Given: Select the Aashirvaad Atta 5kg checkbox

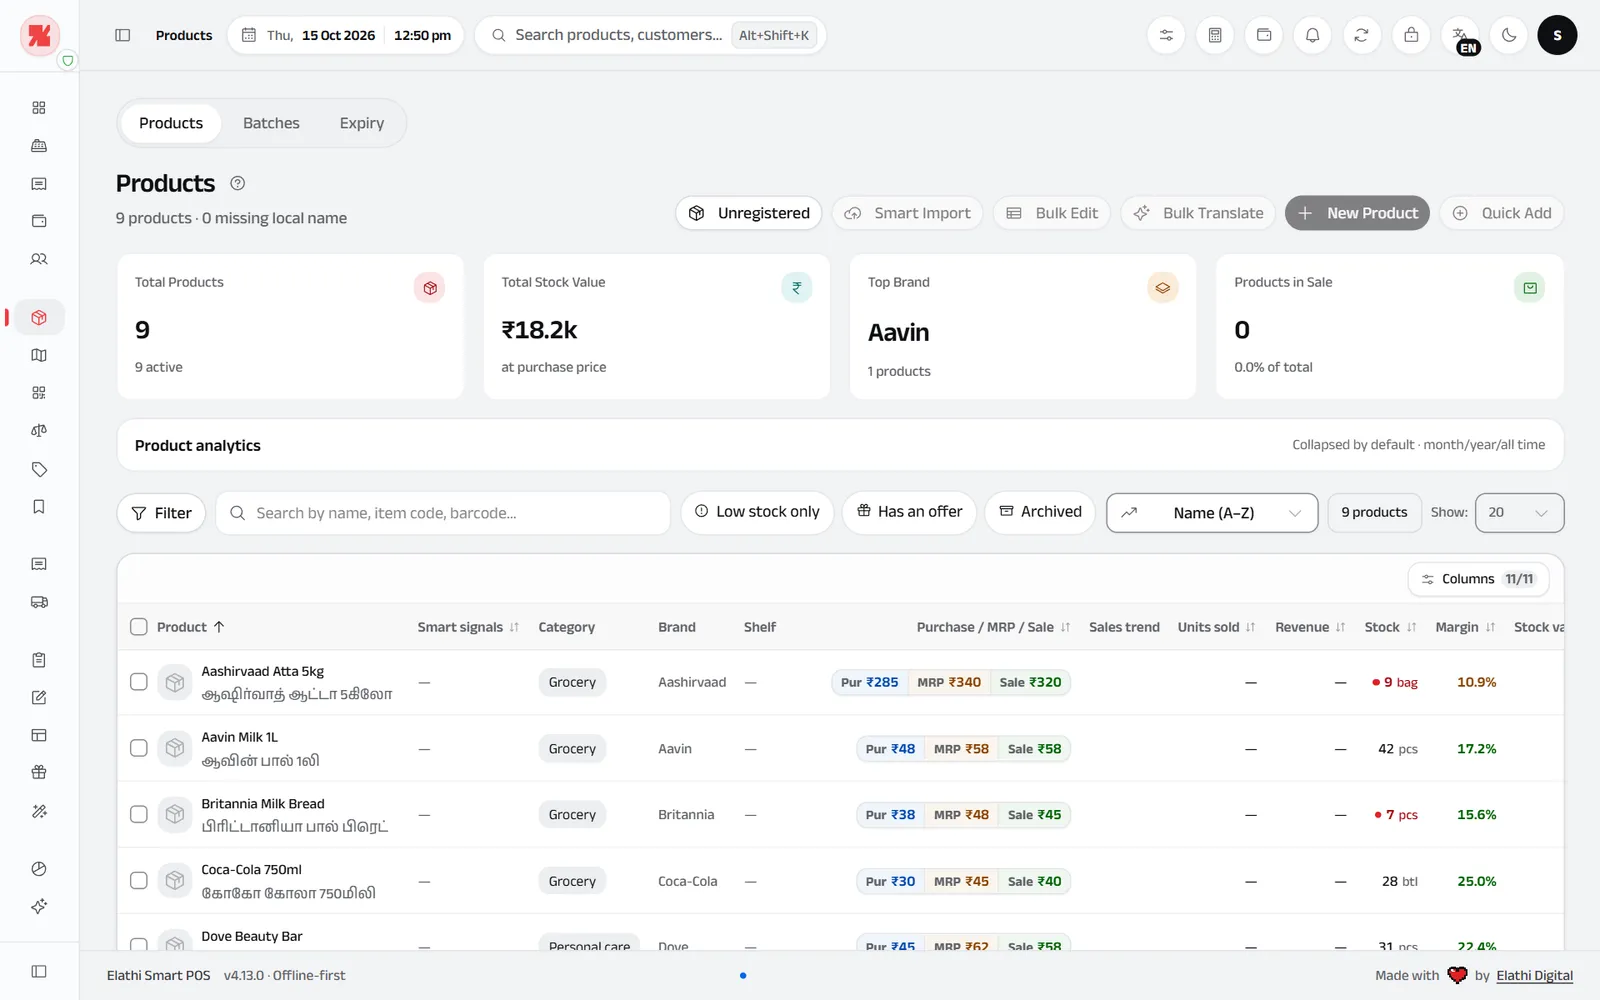Looking at the screenshot, I should tap(139, 682).
